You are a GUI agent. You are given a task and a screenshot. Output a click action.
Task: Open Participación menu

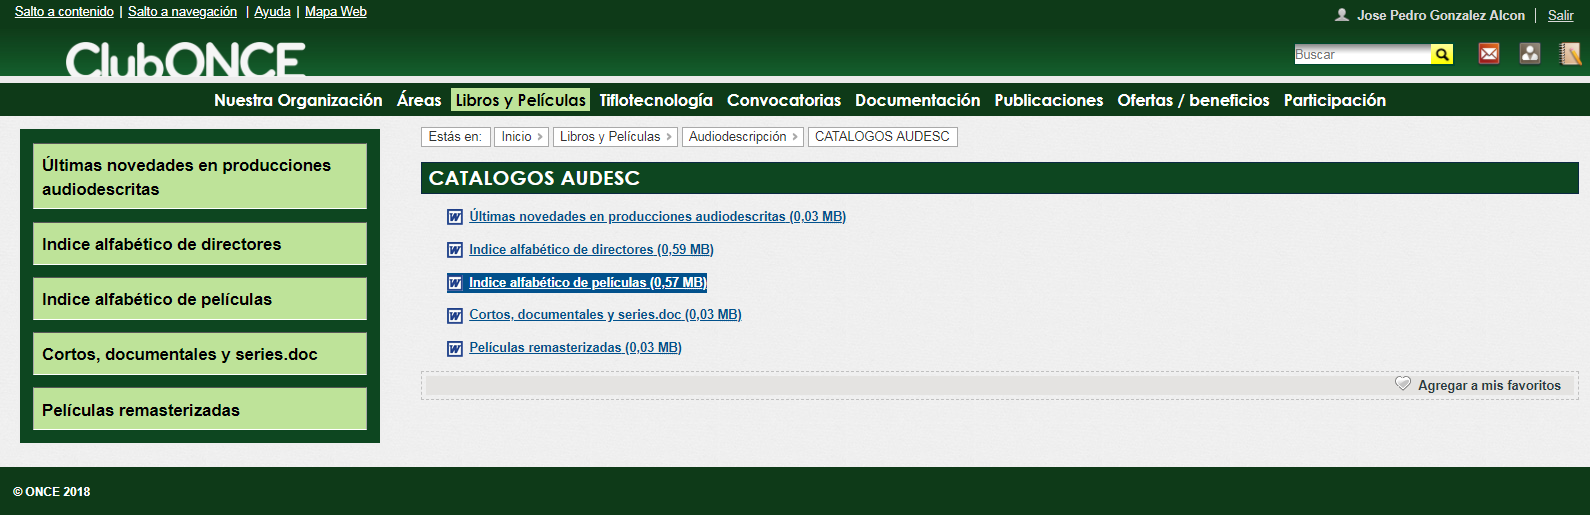tap(1335, 100)
